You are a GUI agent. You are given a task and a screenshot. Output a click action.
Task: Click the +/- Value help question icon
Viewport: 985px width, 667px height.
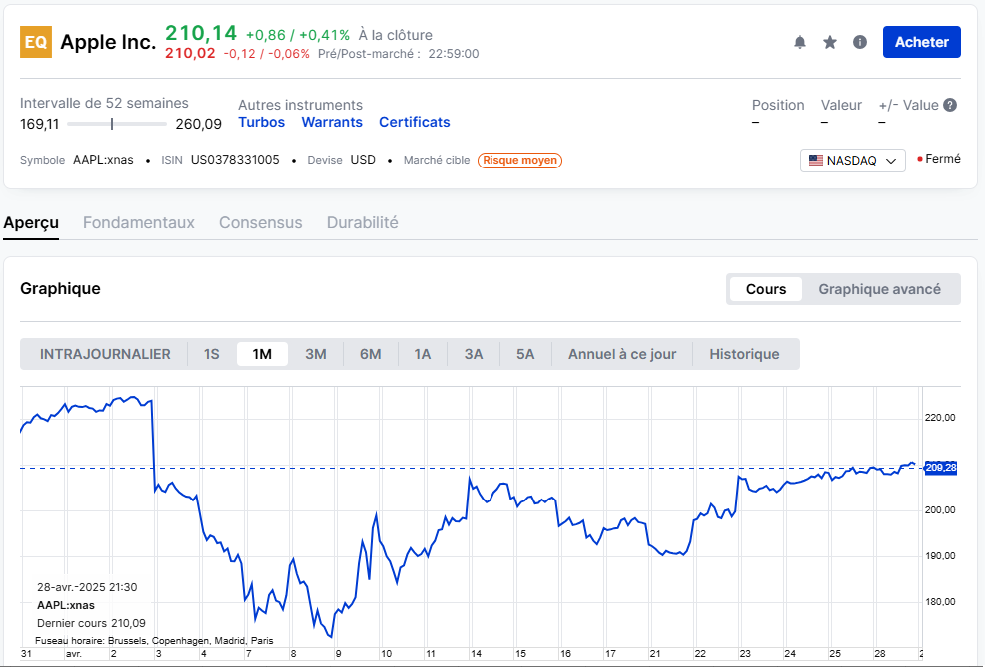pos(950,105)
